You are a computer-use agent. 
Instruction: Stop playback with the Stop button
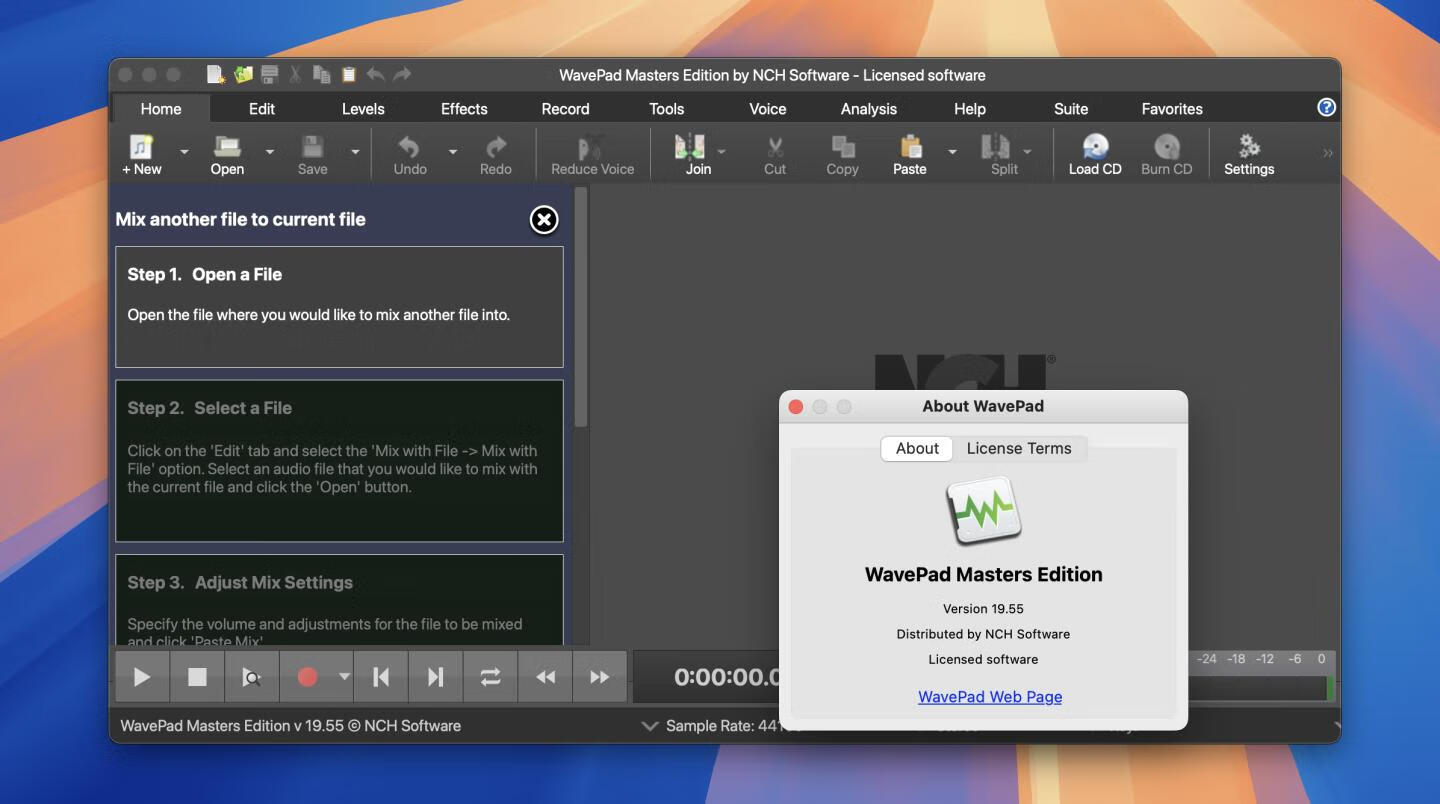click(197, 677)
